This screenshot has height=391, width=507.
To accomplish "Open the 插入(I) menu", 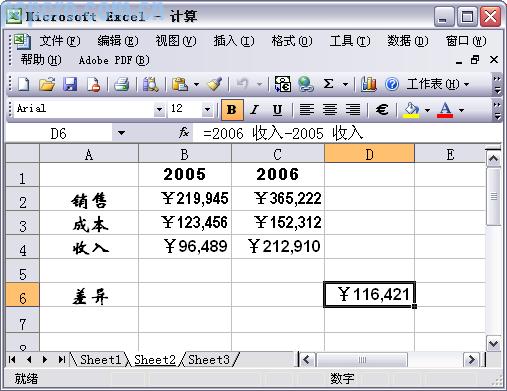I will [x=234, y=41].
